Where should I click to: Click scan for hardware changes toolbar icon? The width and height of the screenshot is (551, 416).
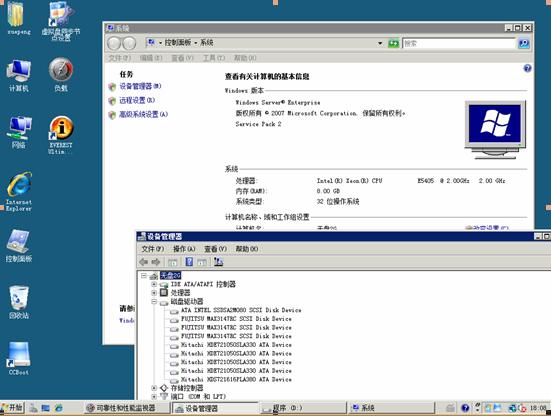click(218, 262)
